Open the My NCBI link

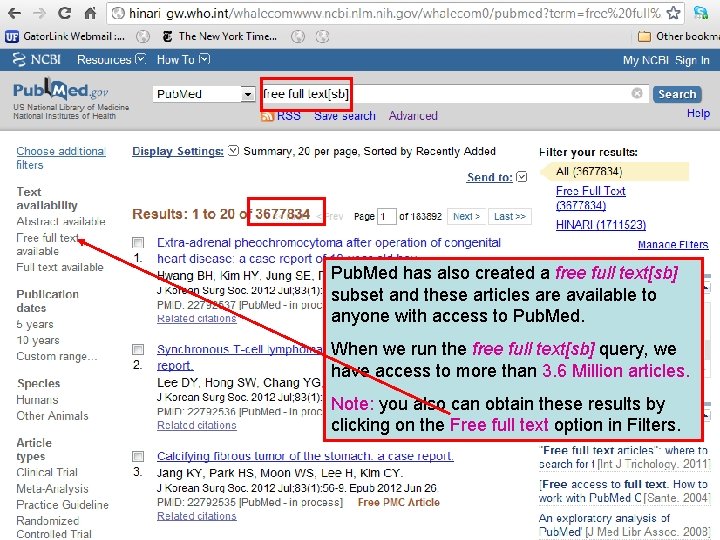(x=646, y=60)
